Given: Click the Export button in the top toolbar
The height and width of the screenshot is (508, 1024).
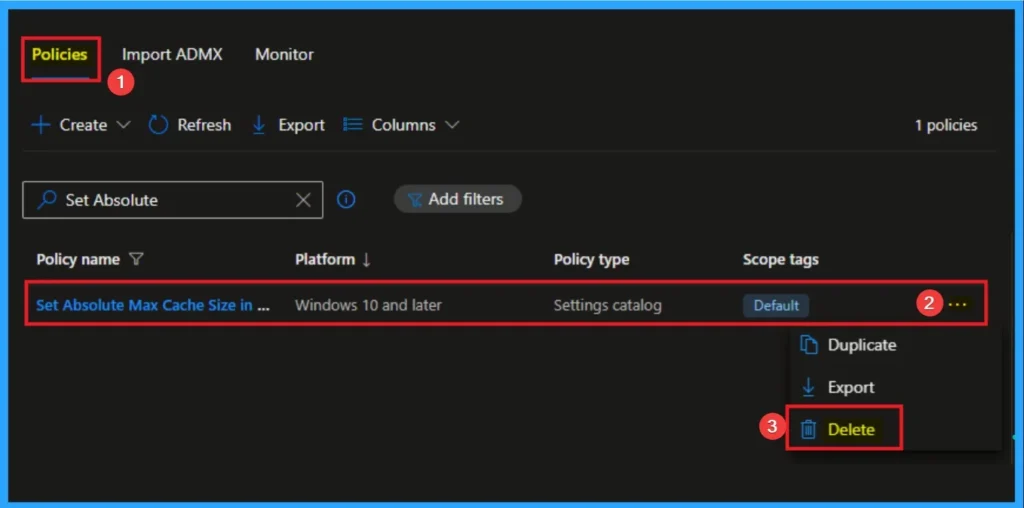Looking at the screenshot, I should tap(288, 125).
